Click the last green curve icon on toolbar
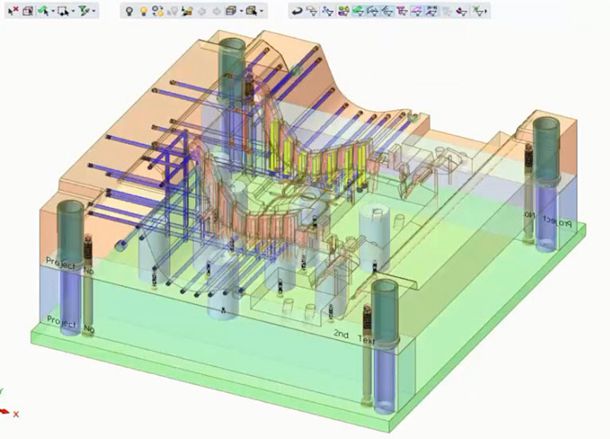The image size is (610, 439). coord(479,11)
